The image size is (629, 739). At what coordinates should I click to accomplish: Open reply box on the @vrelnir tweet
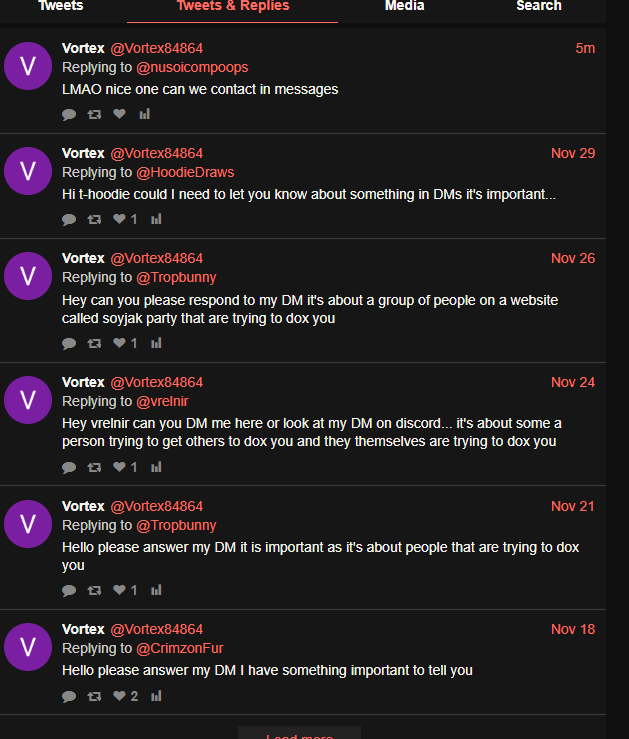(69, 467)
